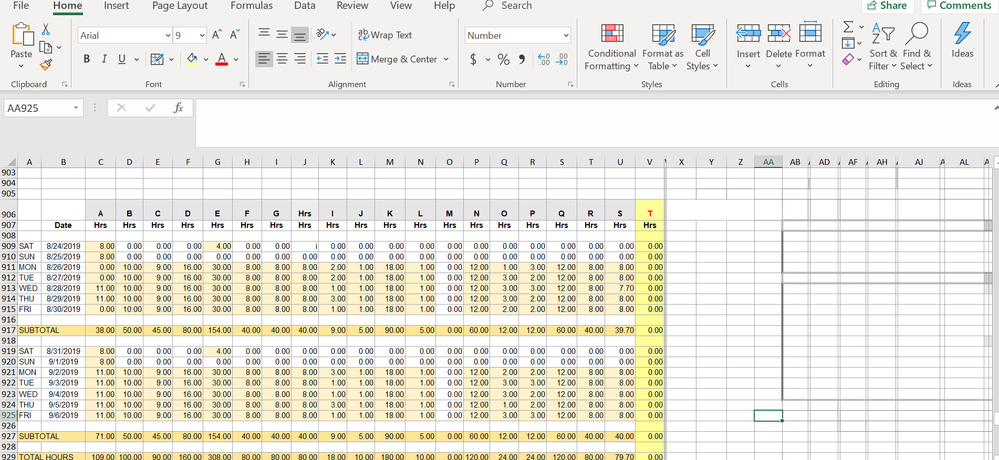Click the Merge & Center button

398,59
